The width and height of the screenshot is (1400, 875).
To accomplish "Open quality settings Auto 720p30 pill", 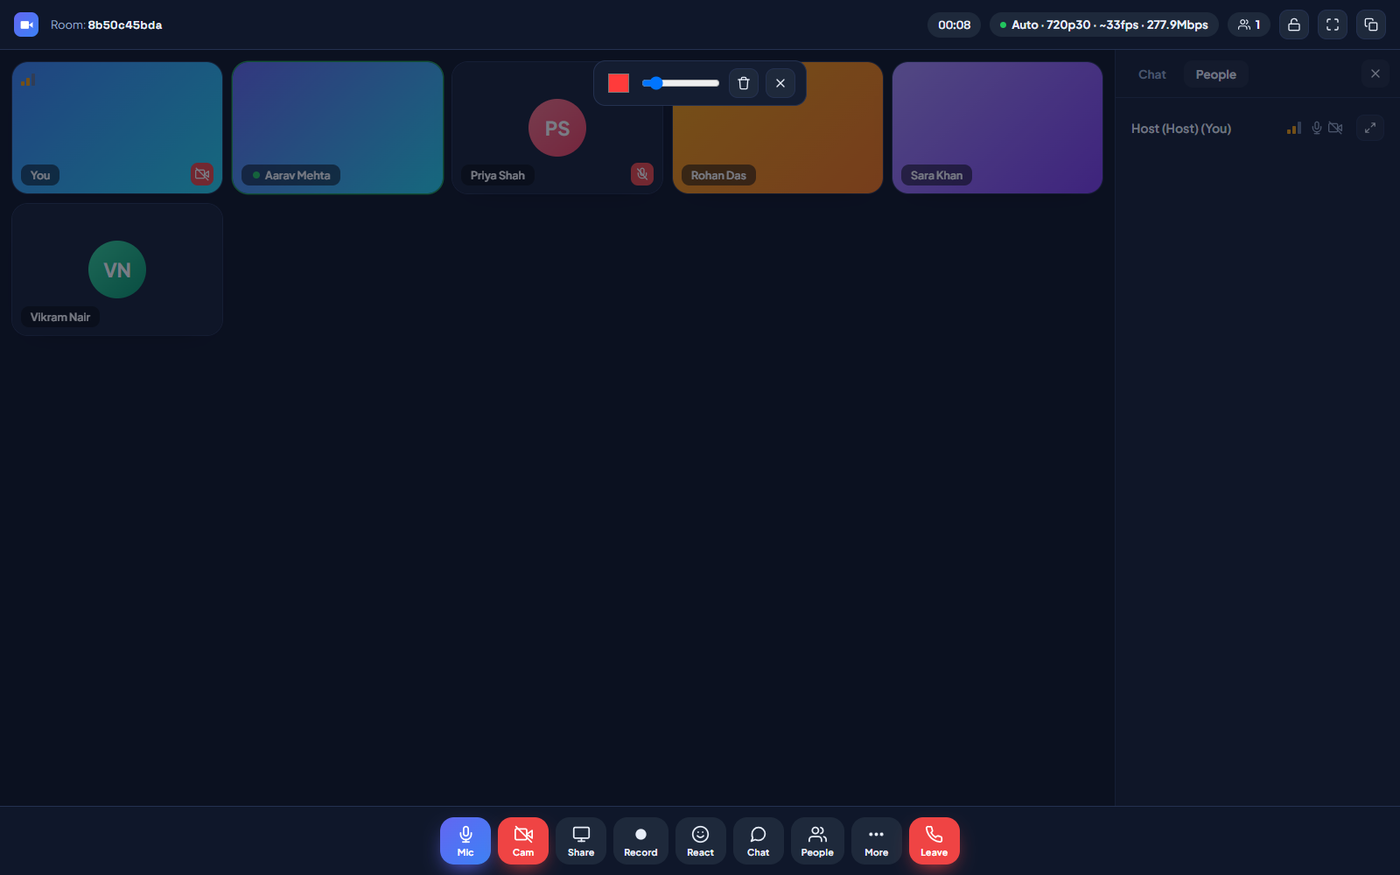I will coord(1104,25).
